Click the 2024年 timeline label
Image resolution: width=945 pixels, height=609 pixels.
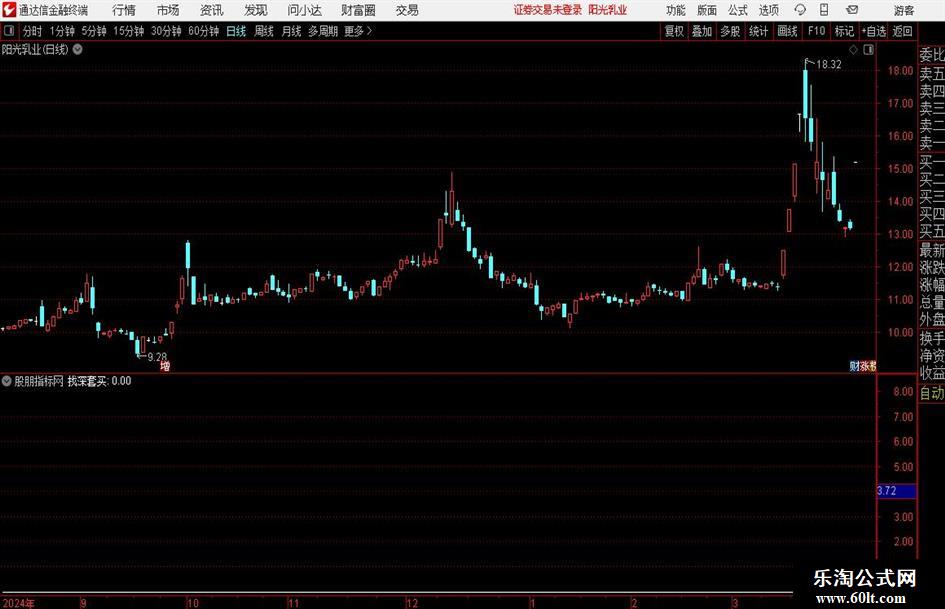[x=18, y=603]
